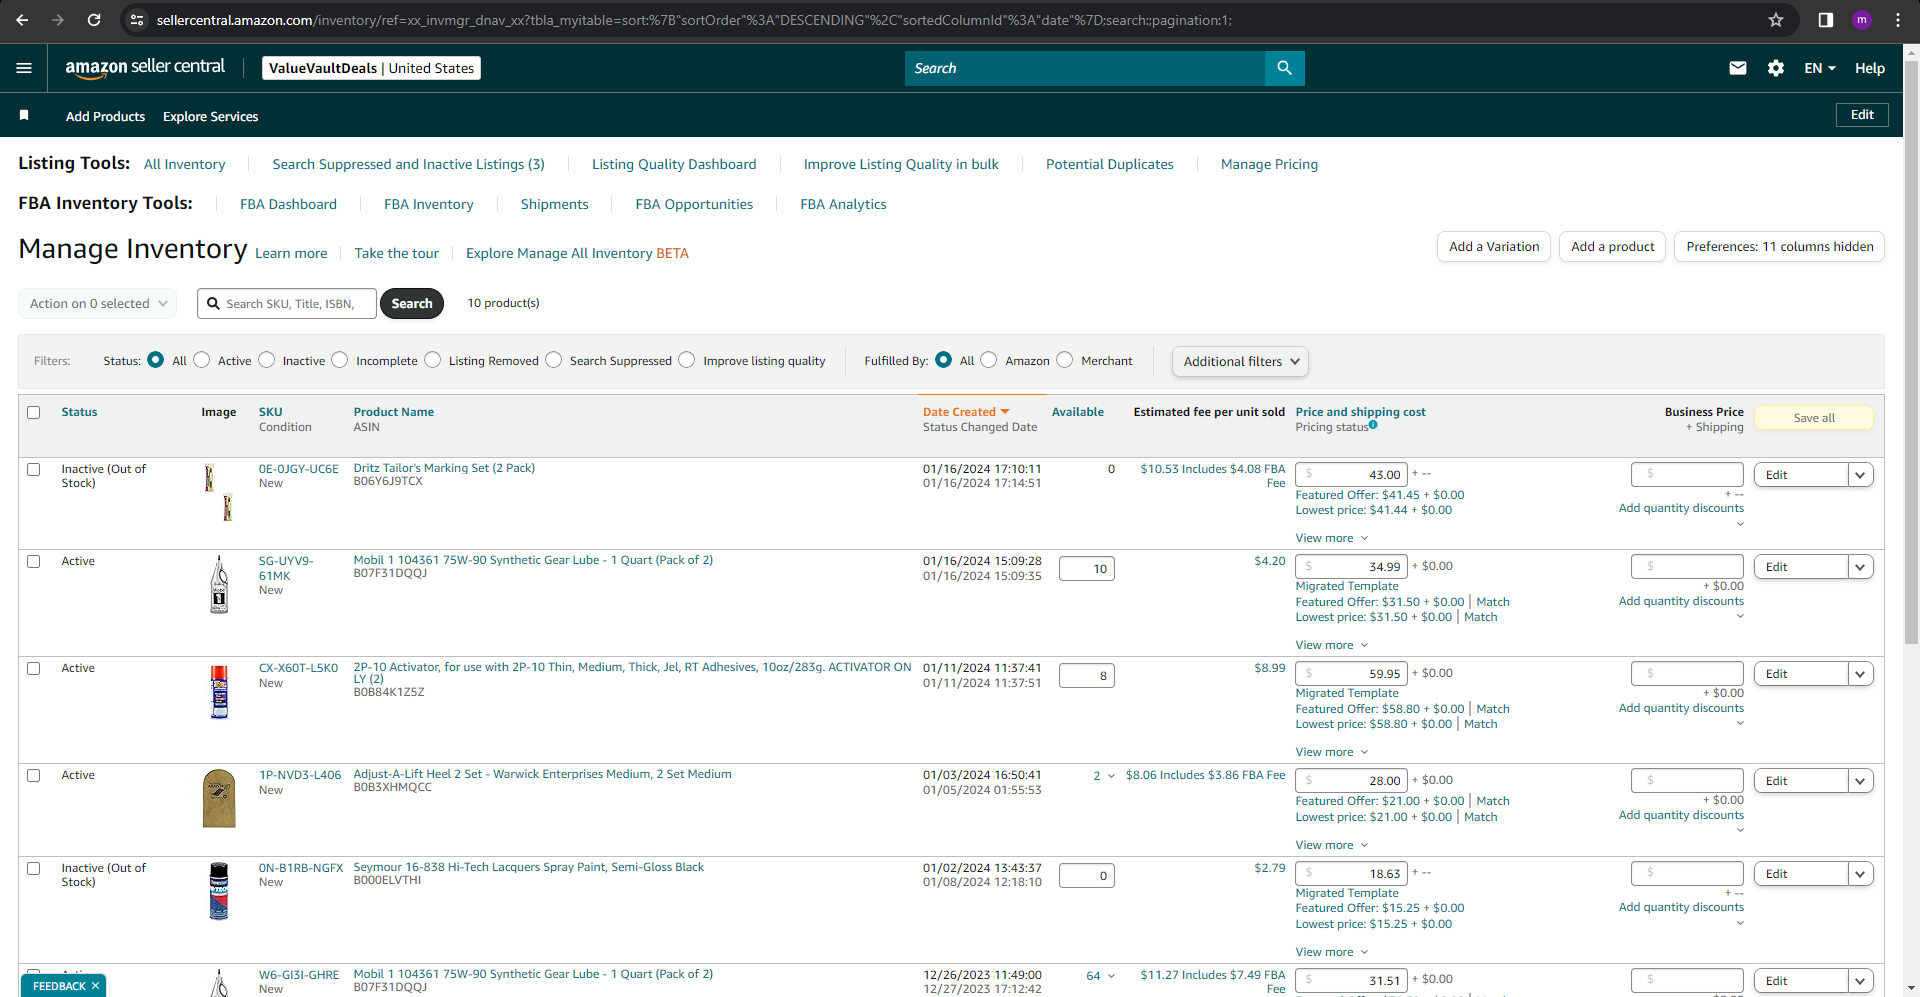Viewport: 1920px width, 997px height.
Task: Filter status by Active radio button
Action: point(202,360)
